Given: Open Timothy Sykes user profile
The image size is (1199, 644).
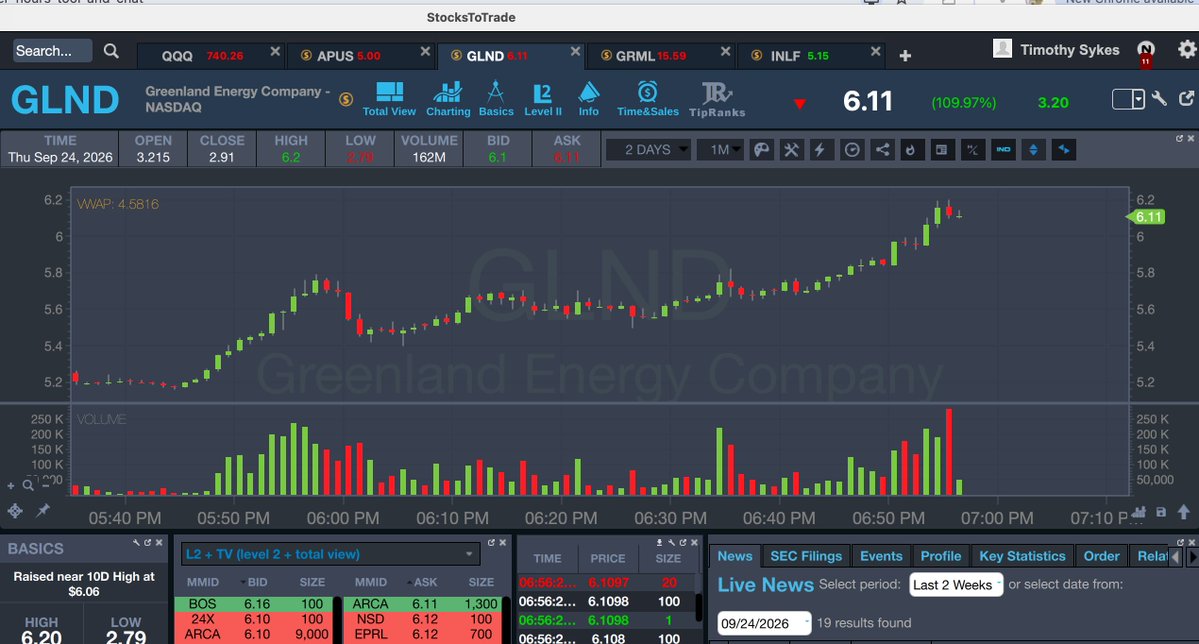Looking at the screenshot, I should 1056,50.
